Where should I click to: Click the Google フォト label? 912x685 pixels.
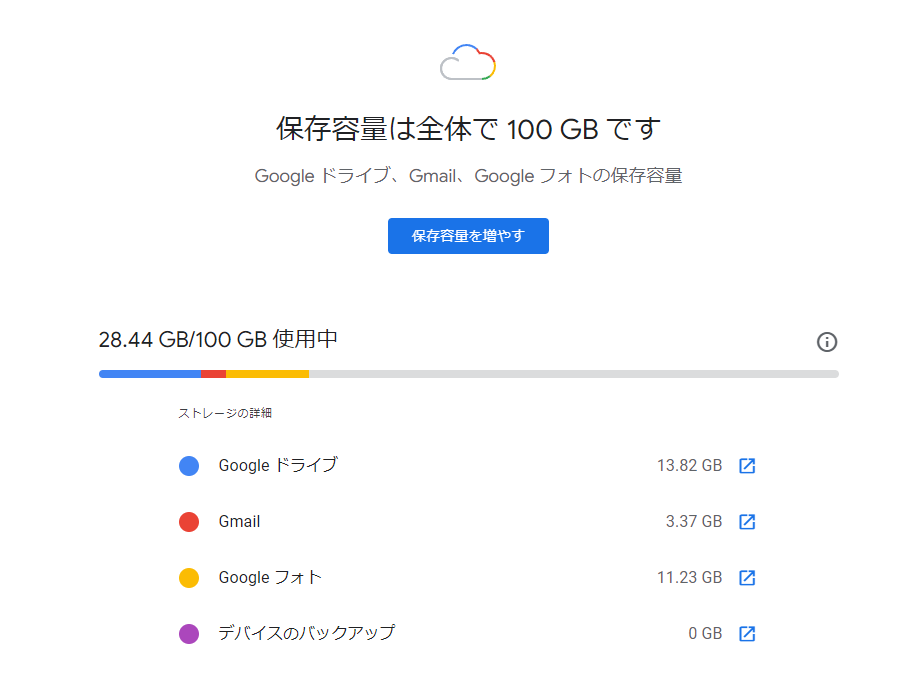click(270, 577)
